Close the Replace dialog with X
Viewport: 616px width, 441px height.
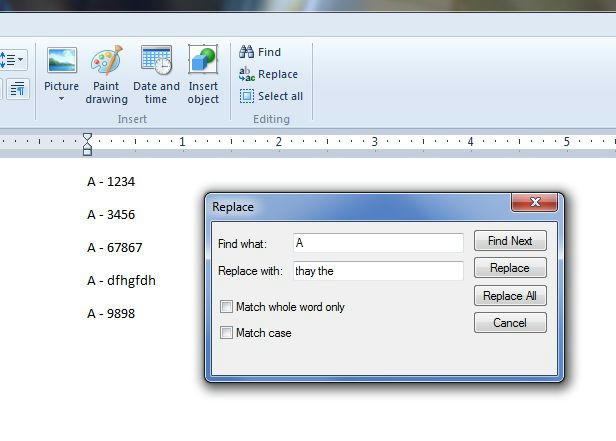[x=534, y=202]
